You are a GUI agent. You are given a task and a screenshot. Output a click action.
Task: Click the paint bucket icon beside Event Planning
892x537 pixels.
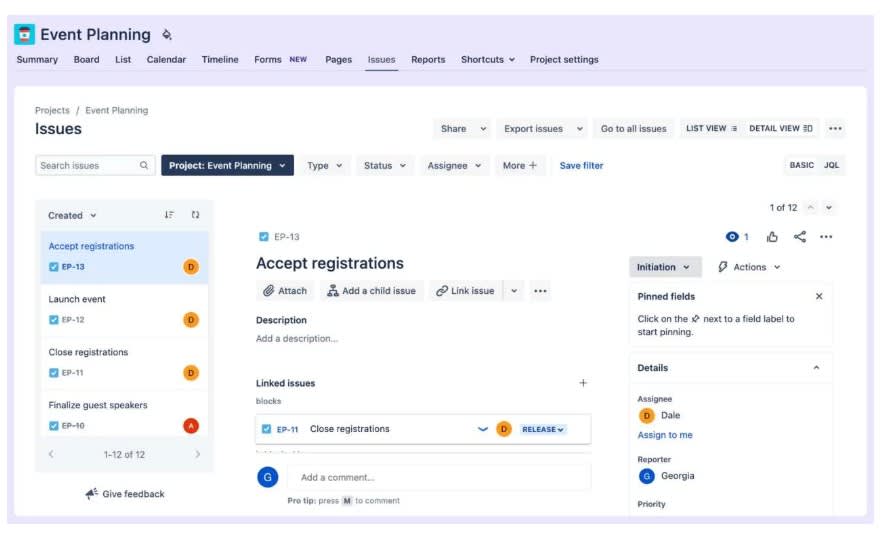click(167, 35)
